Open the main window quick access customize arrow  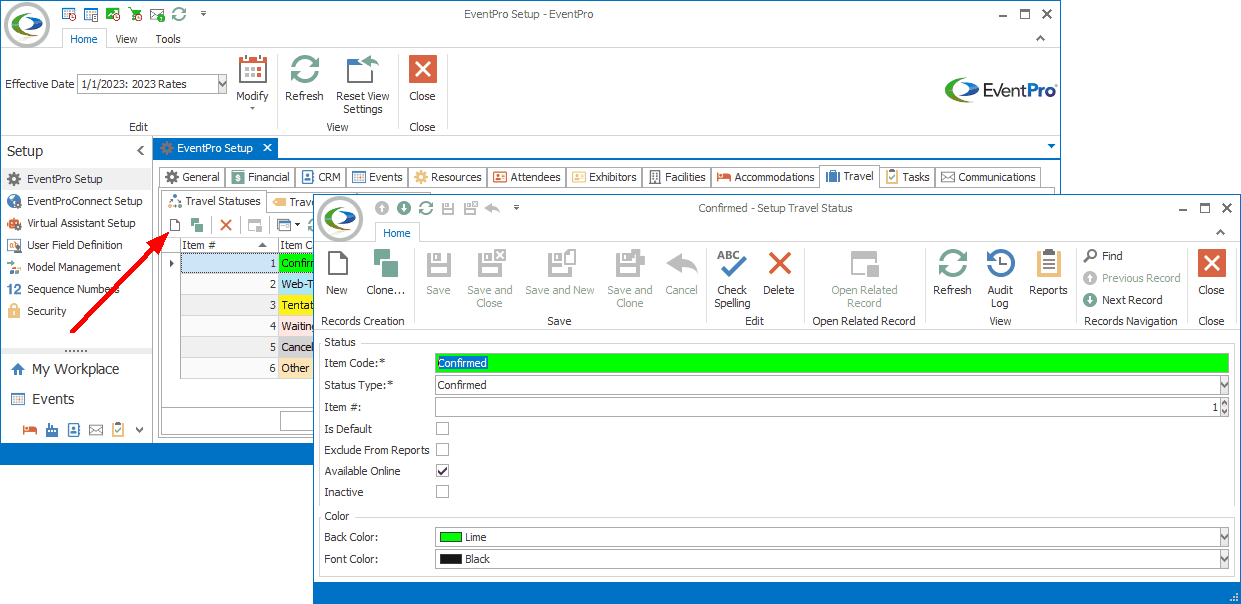[x=204, y=14]
